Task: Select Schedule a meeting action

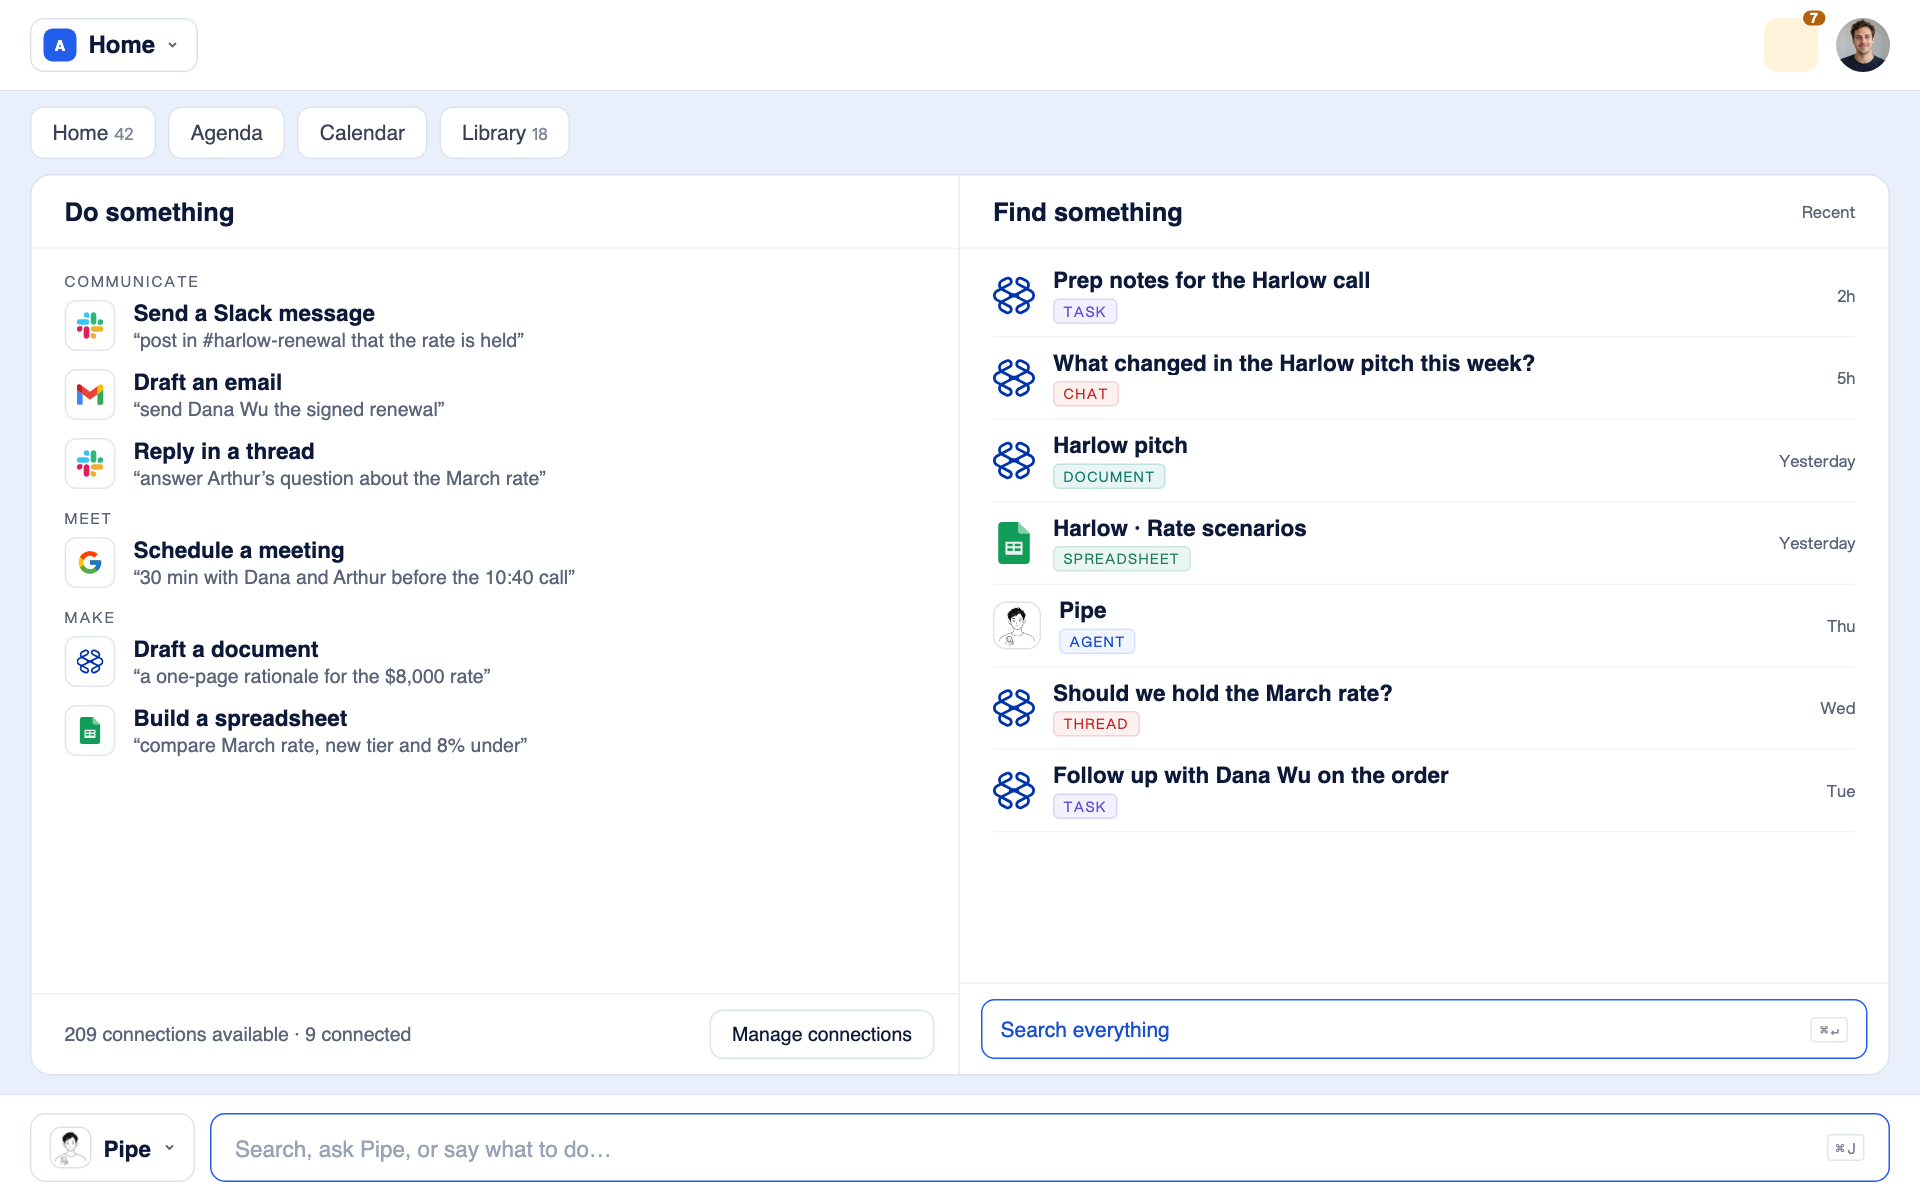Action: [239, 550]
